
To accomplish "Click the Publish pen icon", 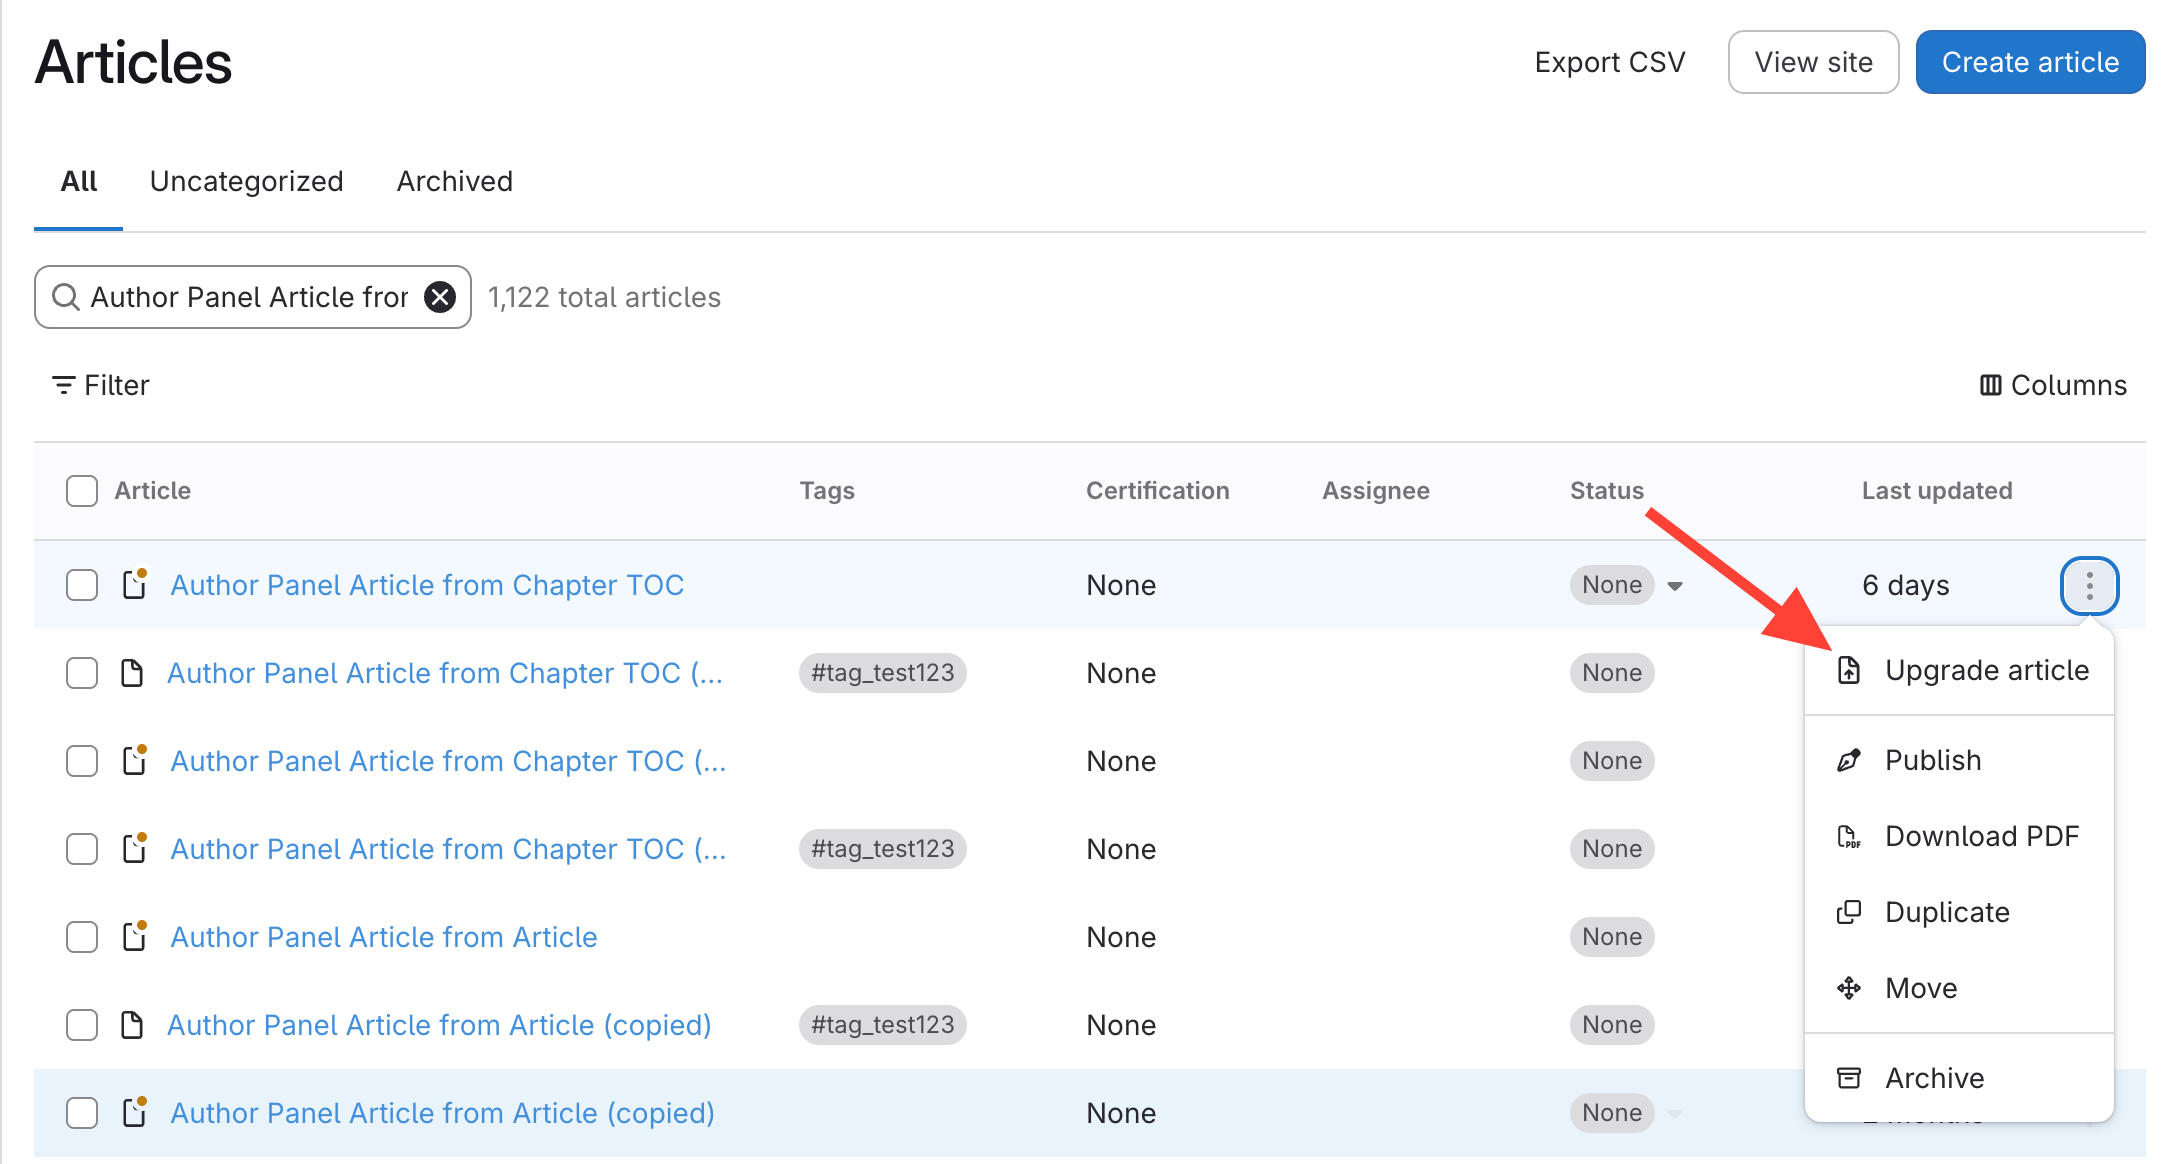I will tap(1849, 760).
